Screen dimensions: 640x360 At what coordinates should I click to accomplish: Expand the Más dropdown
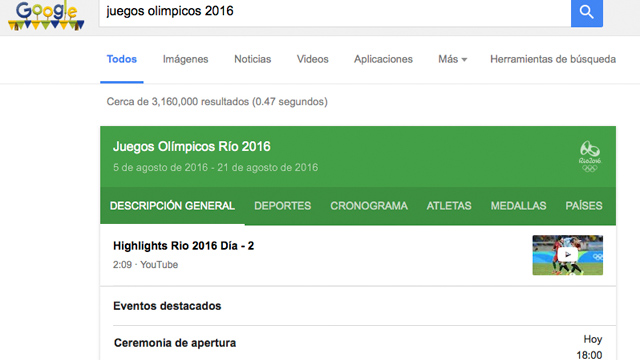[452, 59]
